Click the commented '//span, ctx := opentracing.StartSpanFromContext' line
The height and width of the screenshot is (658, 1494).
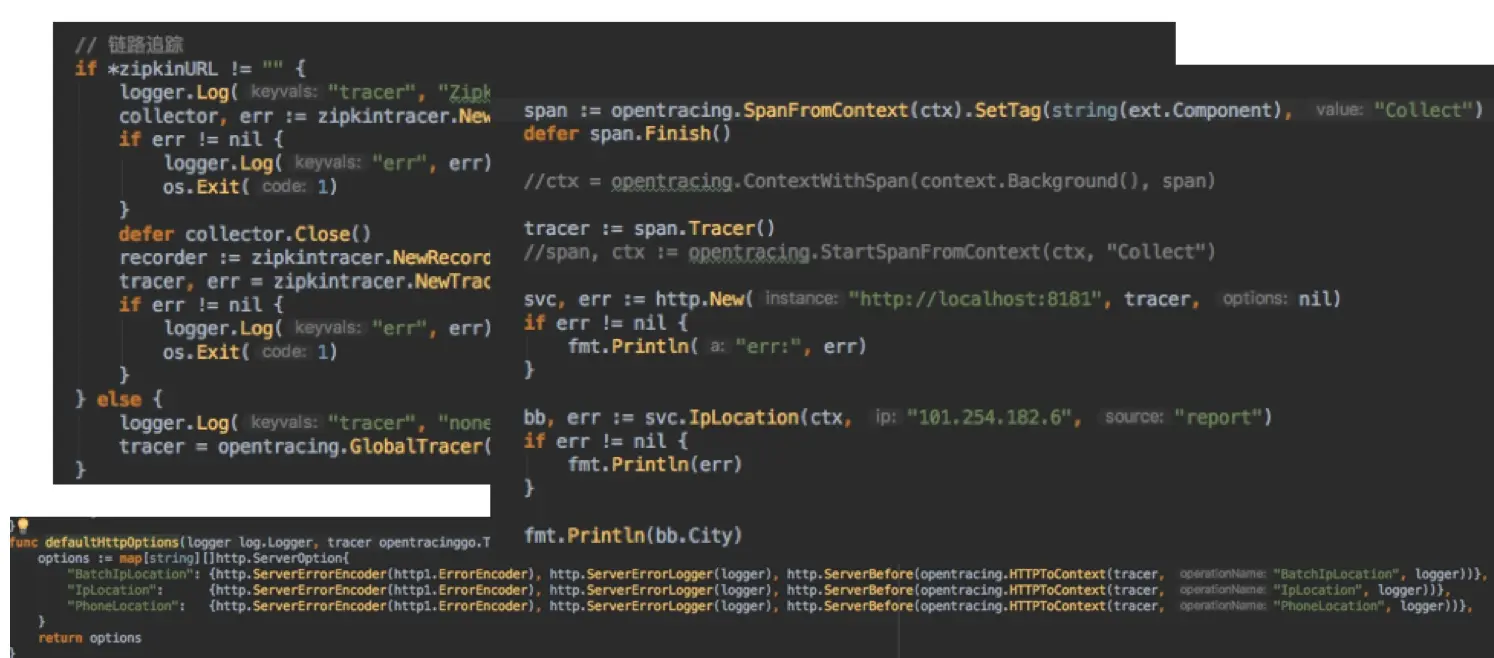point(869,252)
